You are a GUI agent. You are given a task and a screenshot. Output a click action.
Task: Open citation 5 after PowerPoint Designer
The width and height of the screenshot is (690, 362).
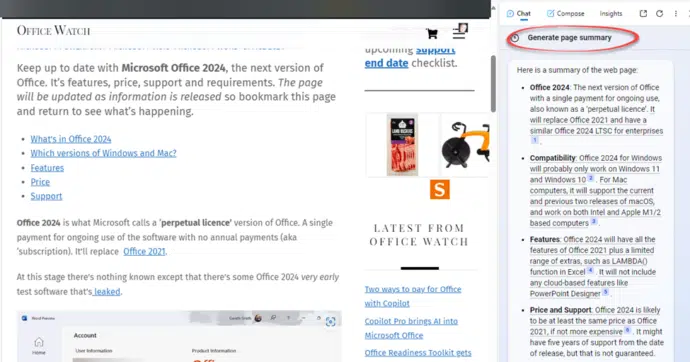606,292
